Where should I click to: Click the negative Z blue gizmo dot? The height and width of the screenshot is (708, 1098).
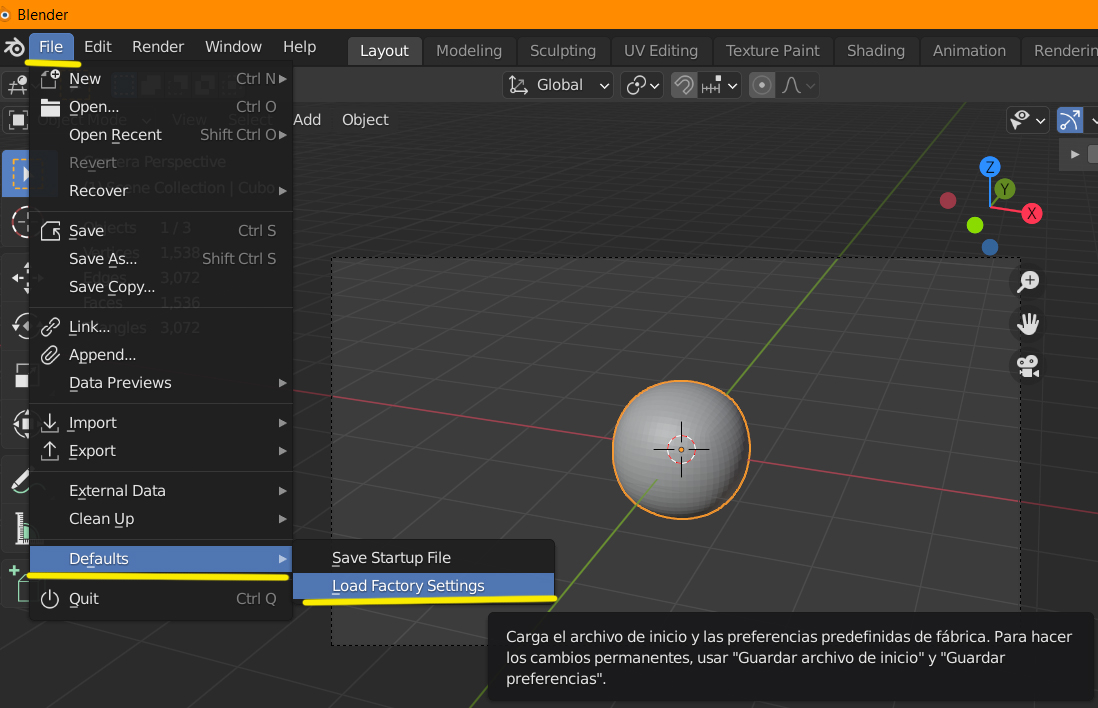click(x=989, y=247)
